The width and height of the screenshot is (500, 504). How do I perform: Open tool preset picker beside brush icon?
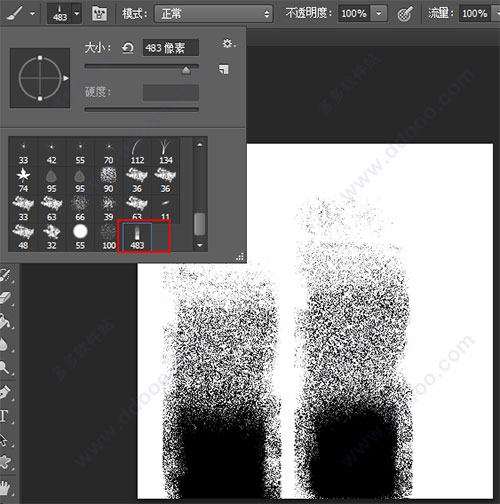[x=32, y=14]
